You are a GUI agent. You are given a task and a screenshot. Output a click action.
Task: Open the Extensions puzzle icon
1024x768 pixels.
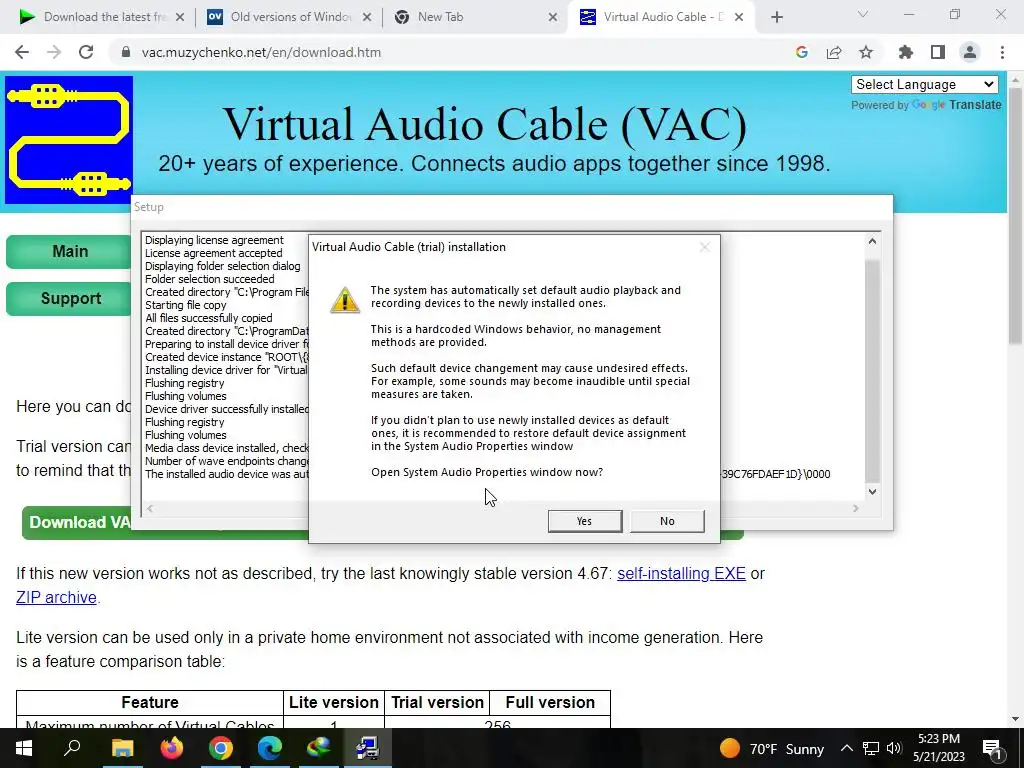(x=906, y=52)
